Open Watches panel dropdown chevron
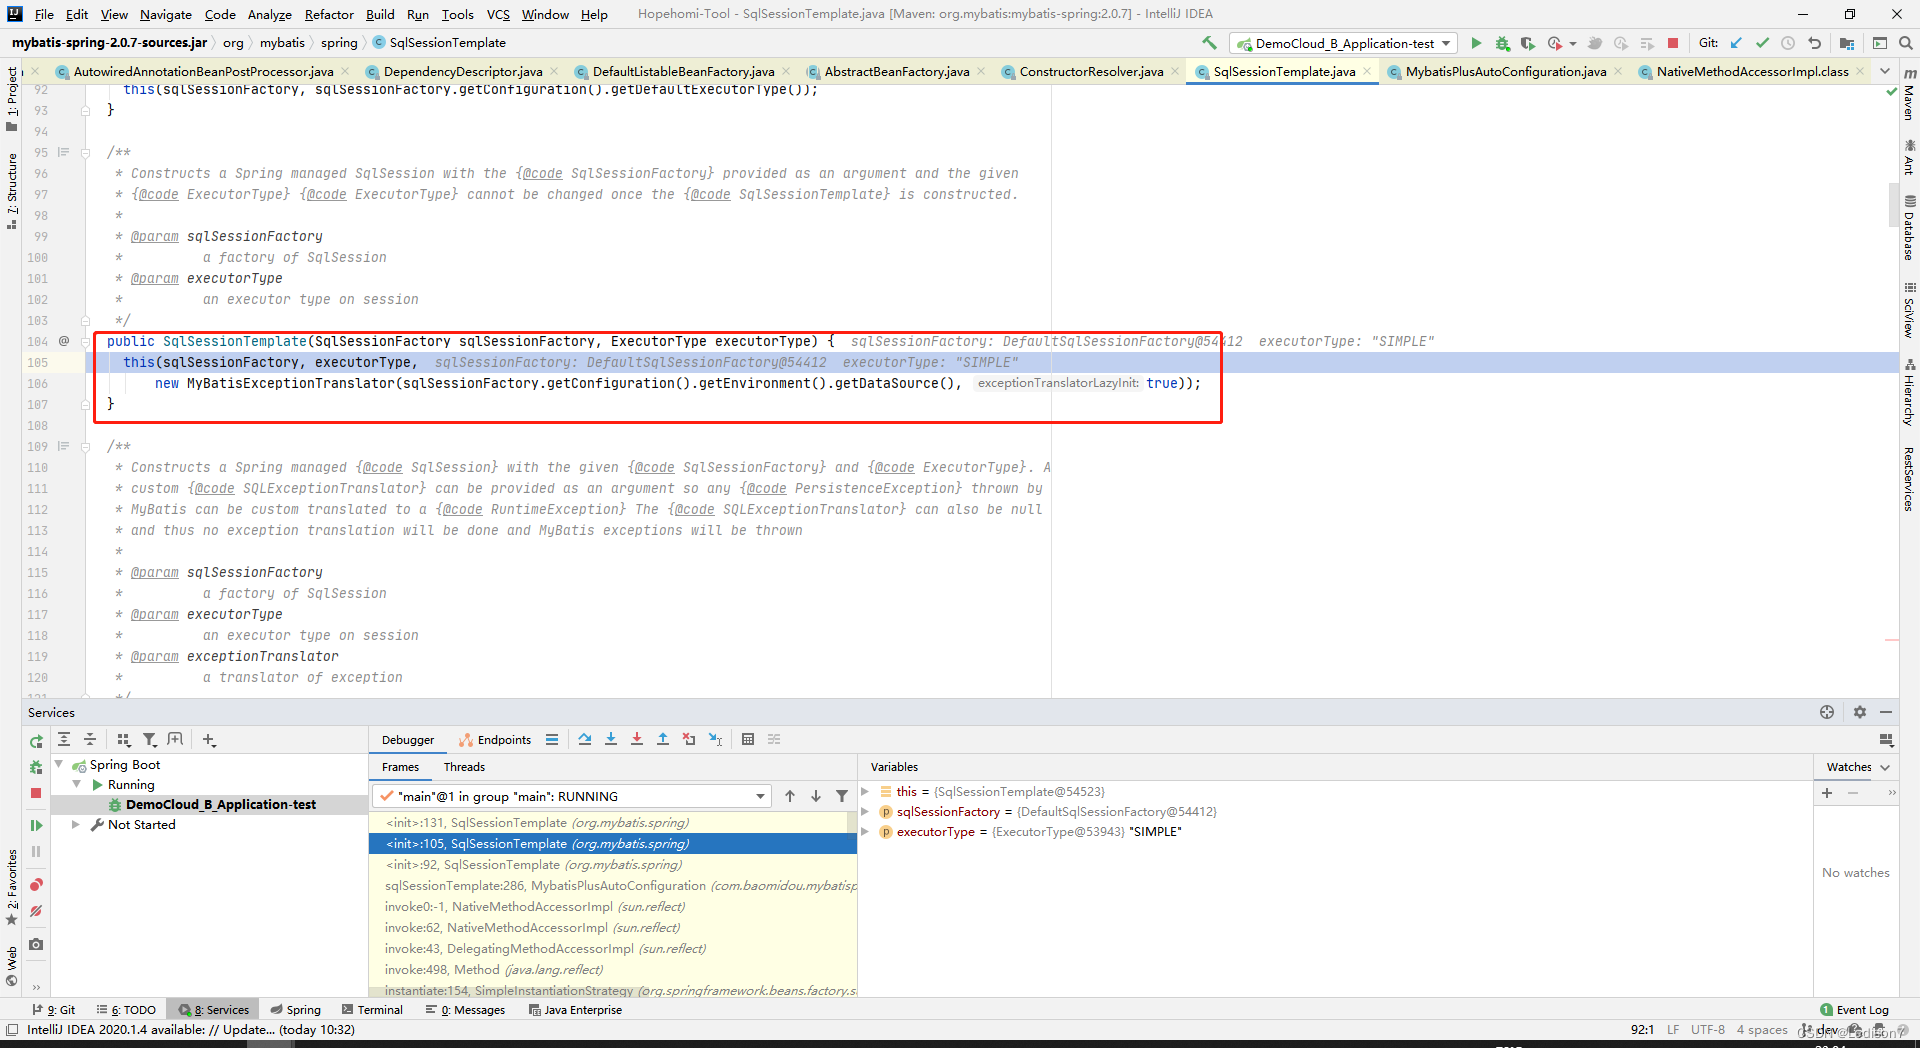The height and width of the screenshot is (1048, 1920). (x=1885, y=767)
